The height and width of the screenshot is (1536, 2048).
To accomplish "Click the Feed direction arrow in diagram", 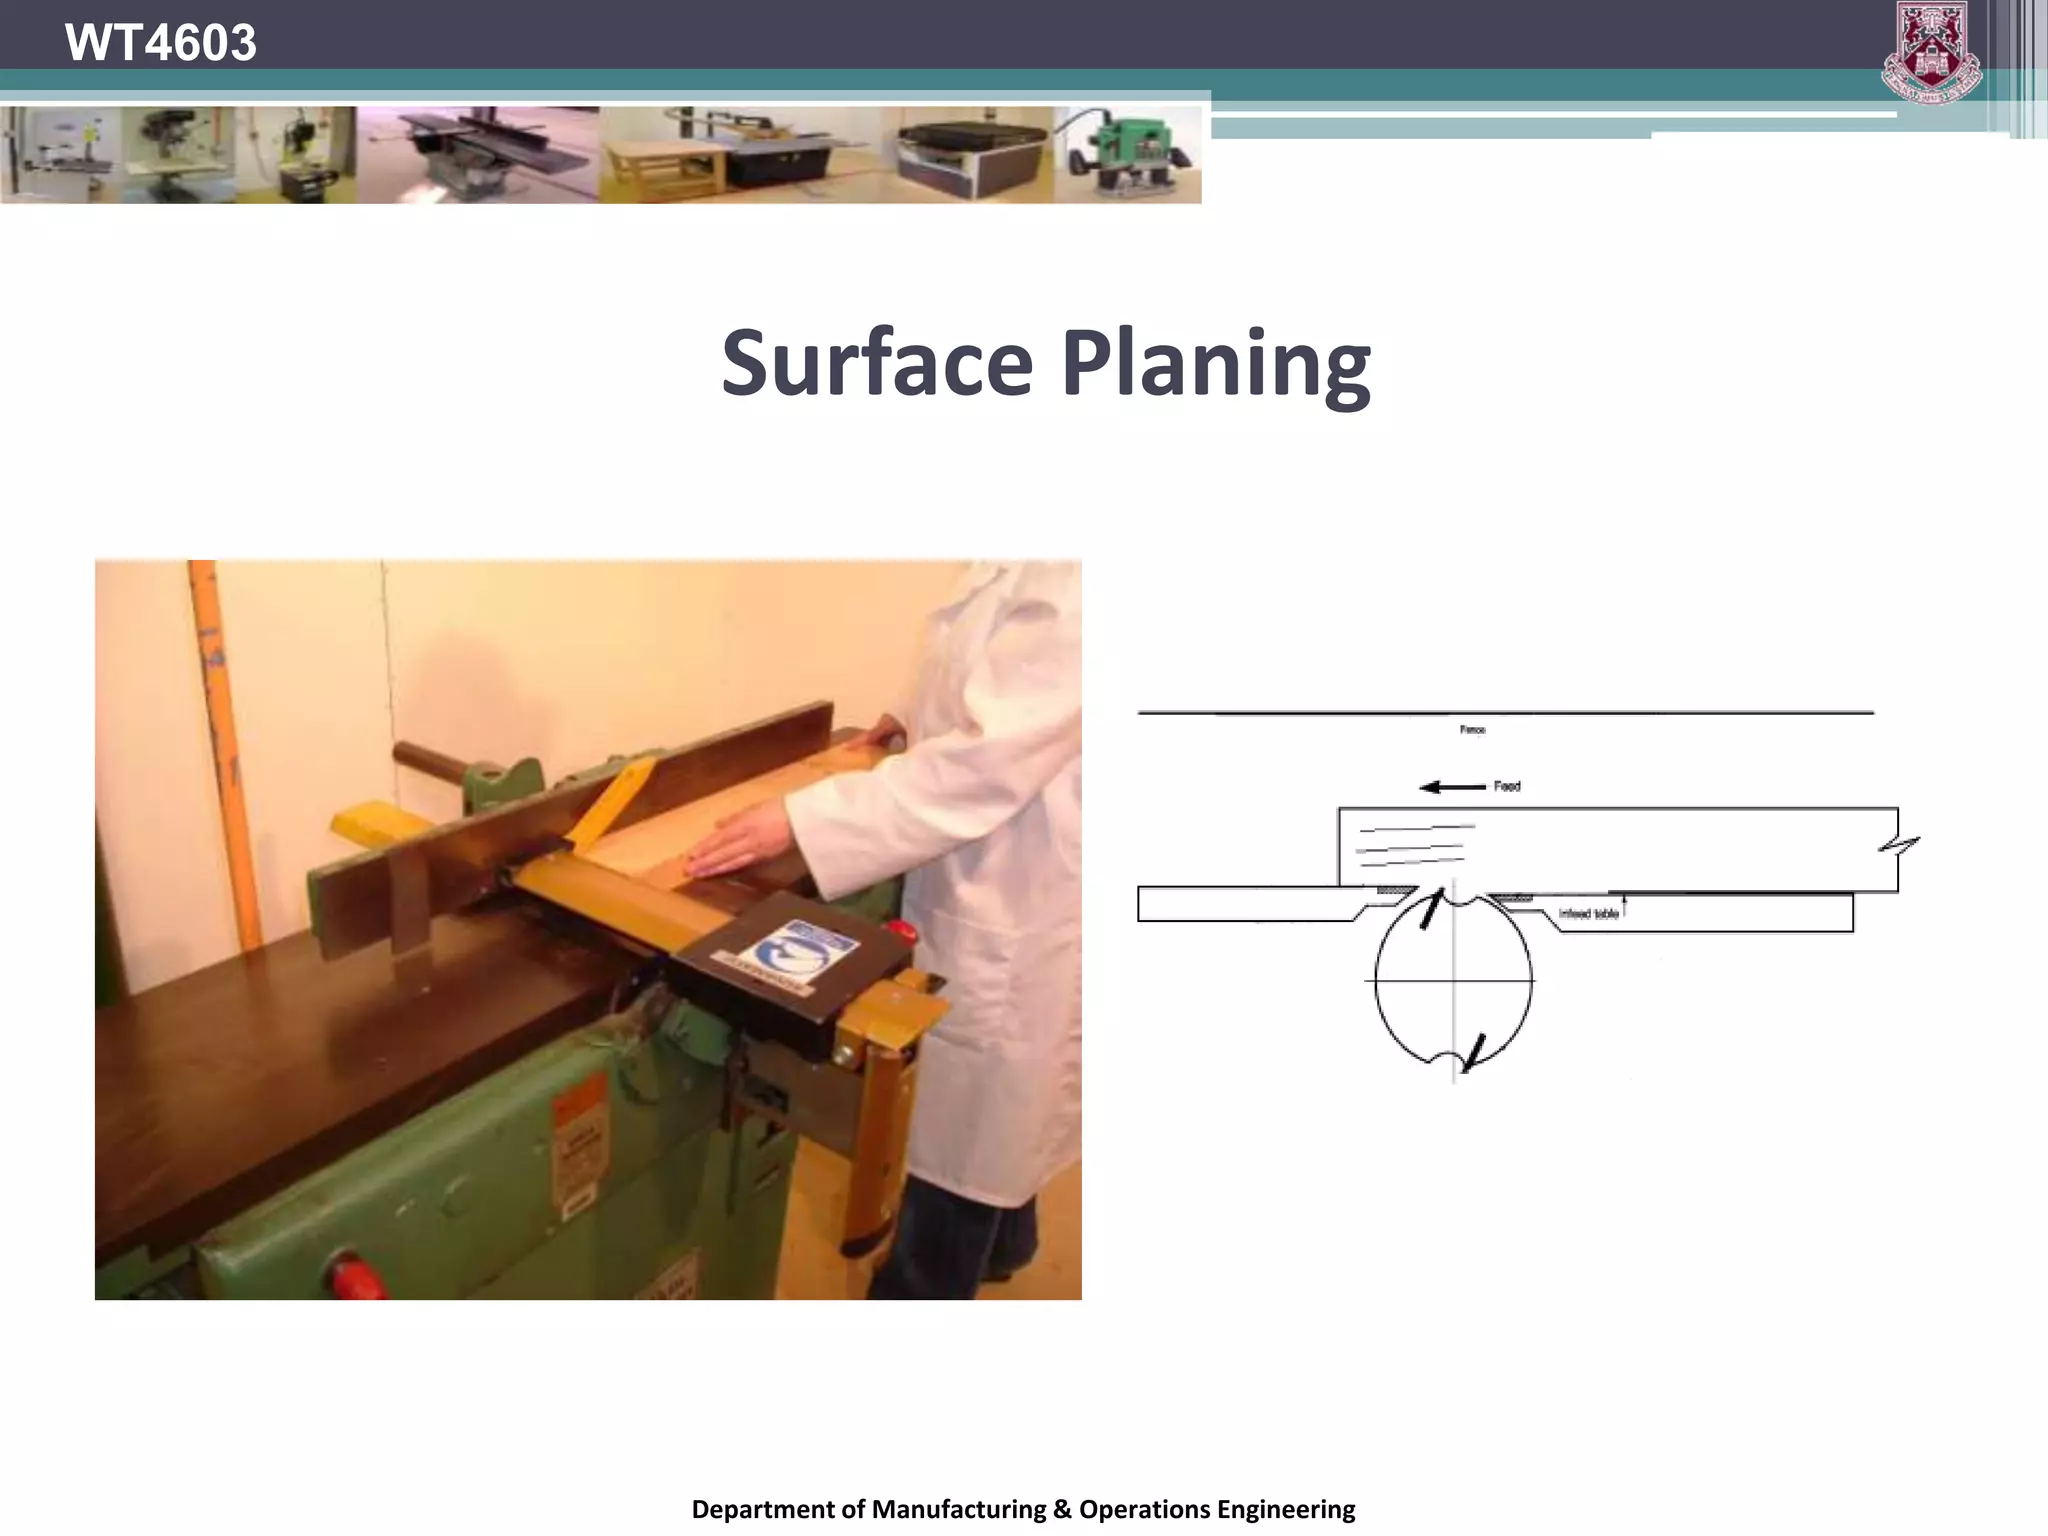I will [1452, 787].
